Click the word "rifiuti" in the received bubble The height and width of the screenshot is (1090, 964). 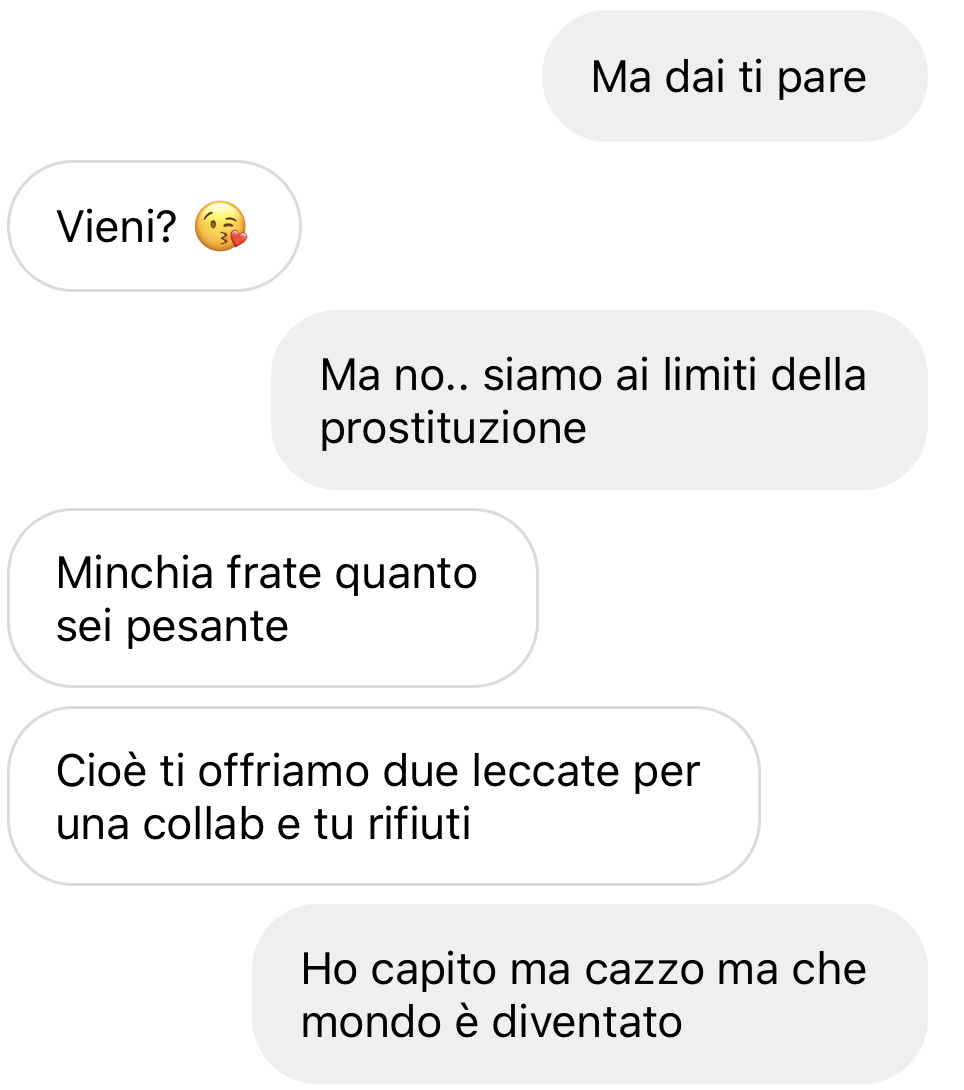[x=419, y=824]
